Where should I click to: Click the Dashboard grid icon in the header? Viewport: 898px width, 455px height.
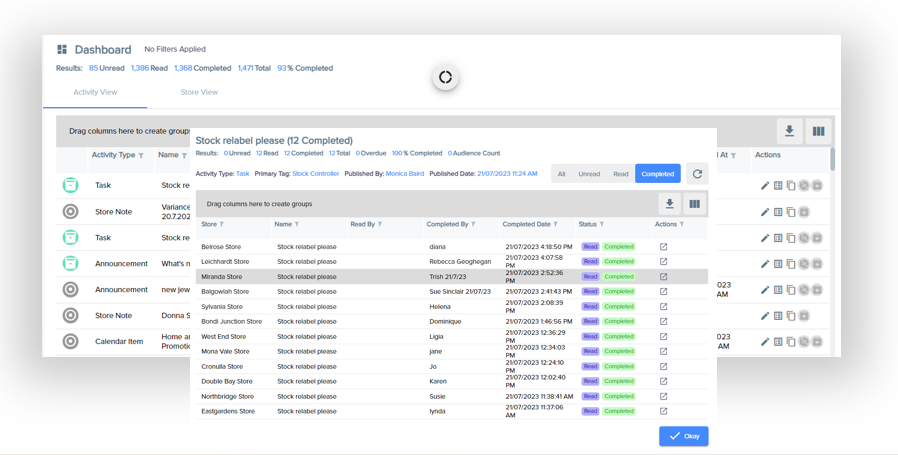point(62,49)
